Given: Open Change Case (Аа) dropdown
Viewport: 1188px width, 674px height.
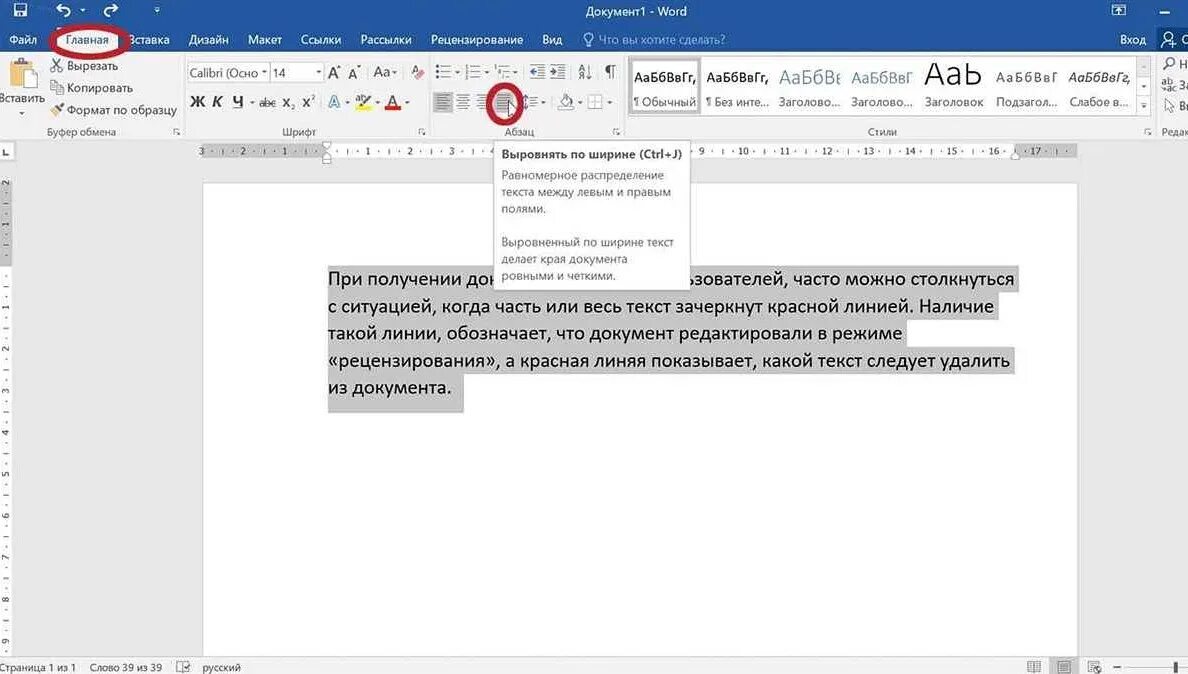Looking at the screenshot, I should click(385, 72).
